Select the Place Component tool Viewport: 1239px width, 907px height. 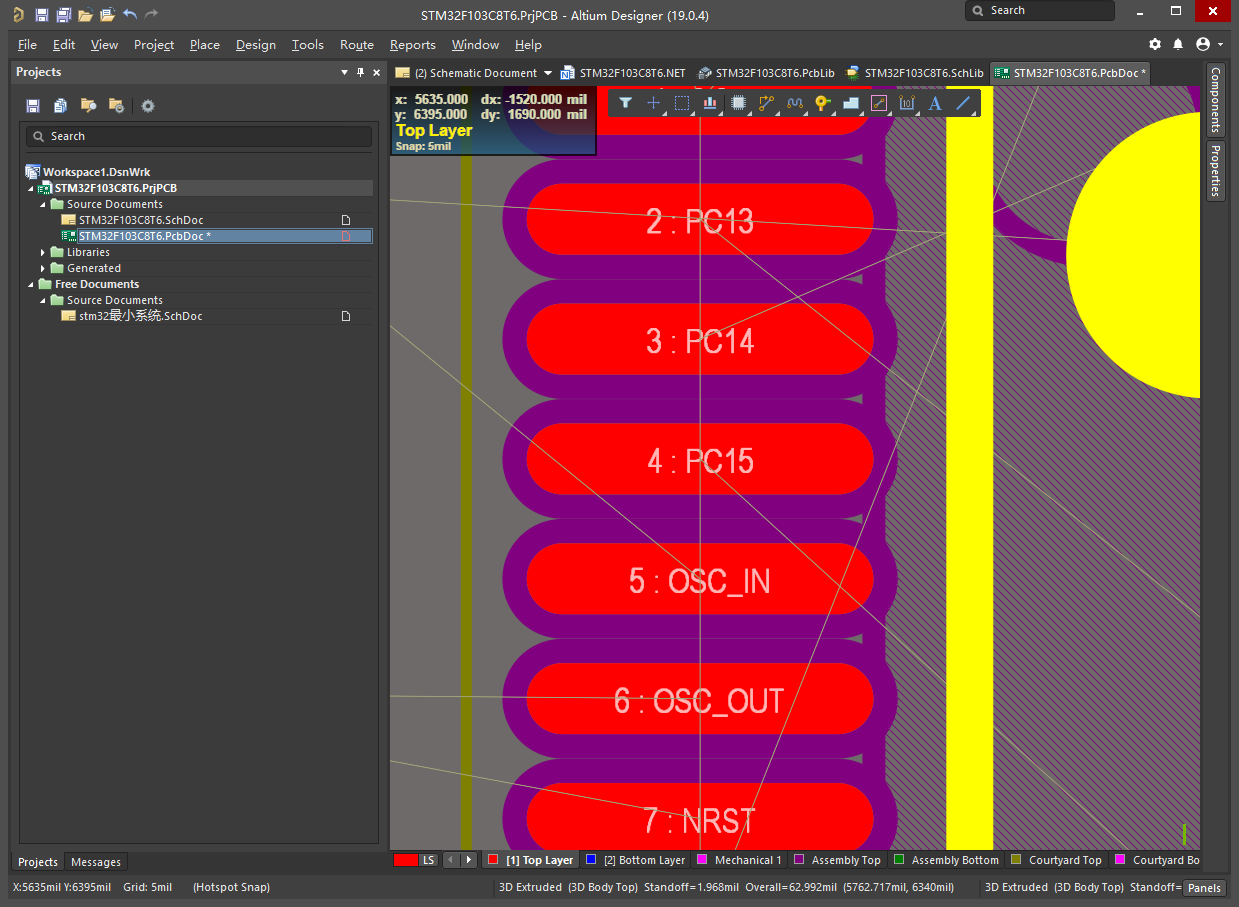click(739, 103)
